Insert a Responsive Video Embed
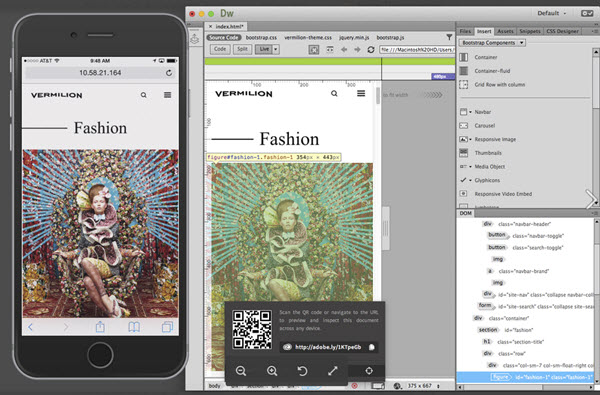The width and height of the screenshot is (600, 395). 496,194
